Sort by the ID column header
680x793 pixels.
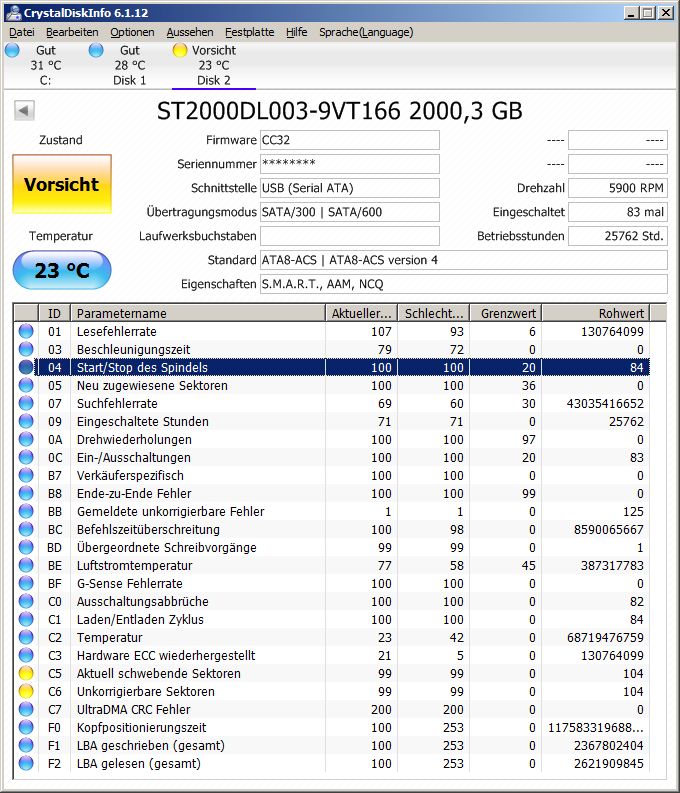click(x=54, y=313)
